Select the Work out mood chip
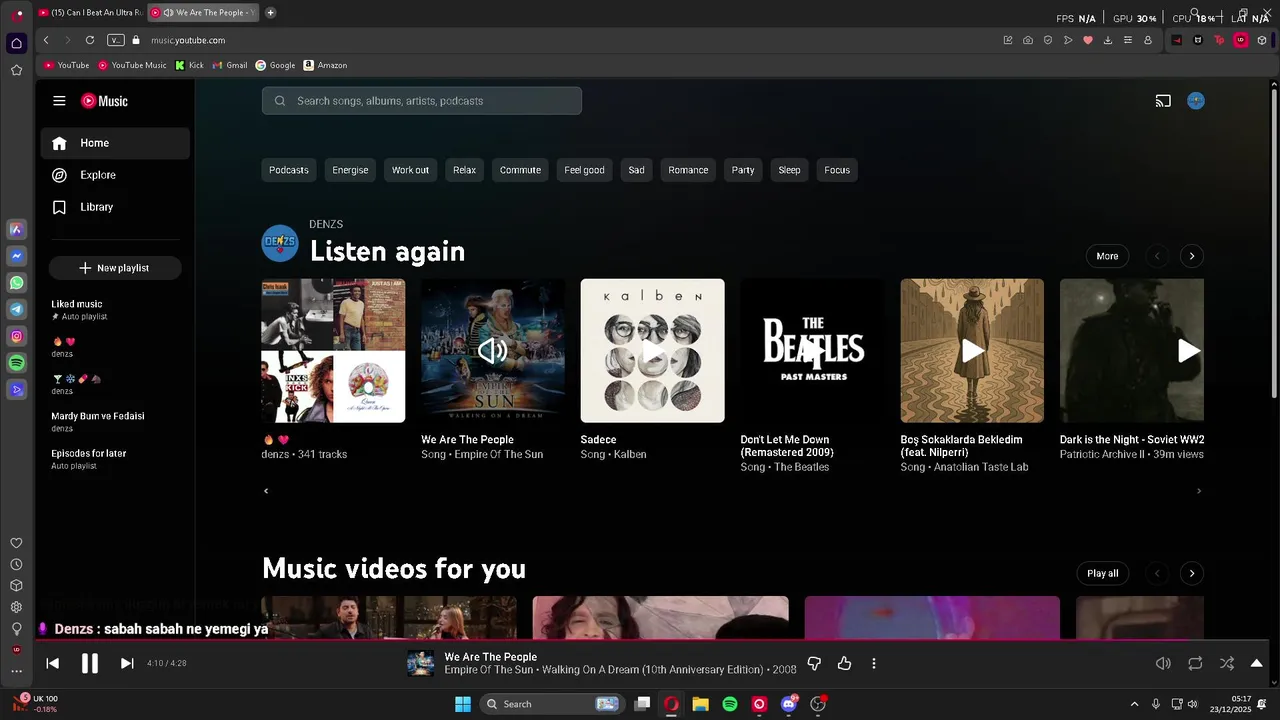The width and height of the screenshot is (1280, 720). point(410,170)
